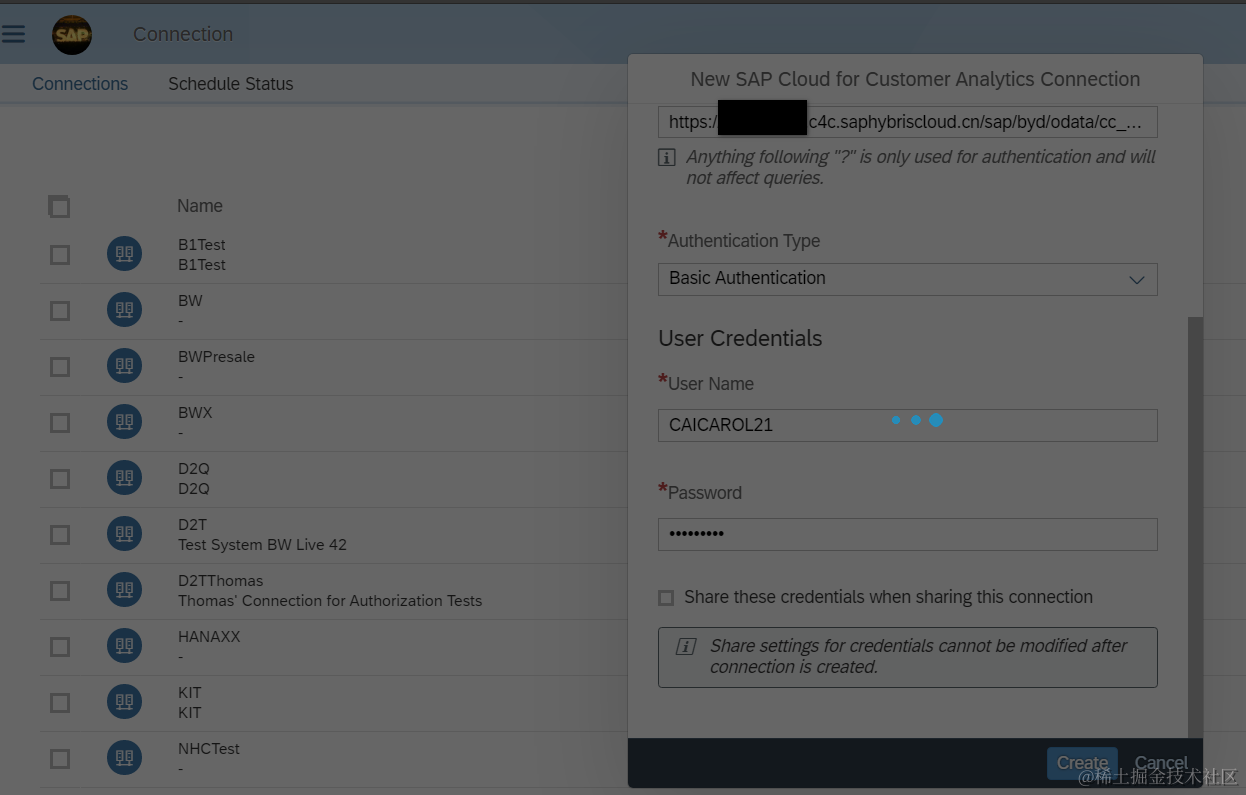This screenshot has width=1246, height=795.
Task: Check the D2T row checkbox
Action: [60, 535]
